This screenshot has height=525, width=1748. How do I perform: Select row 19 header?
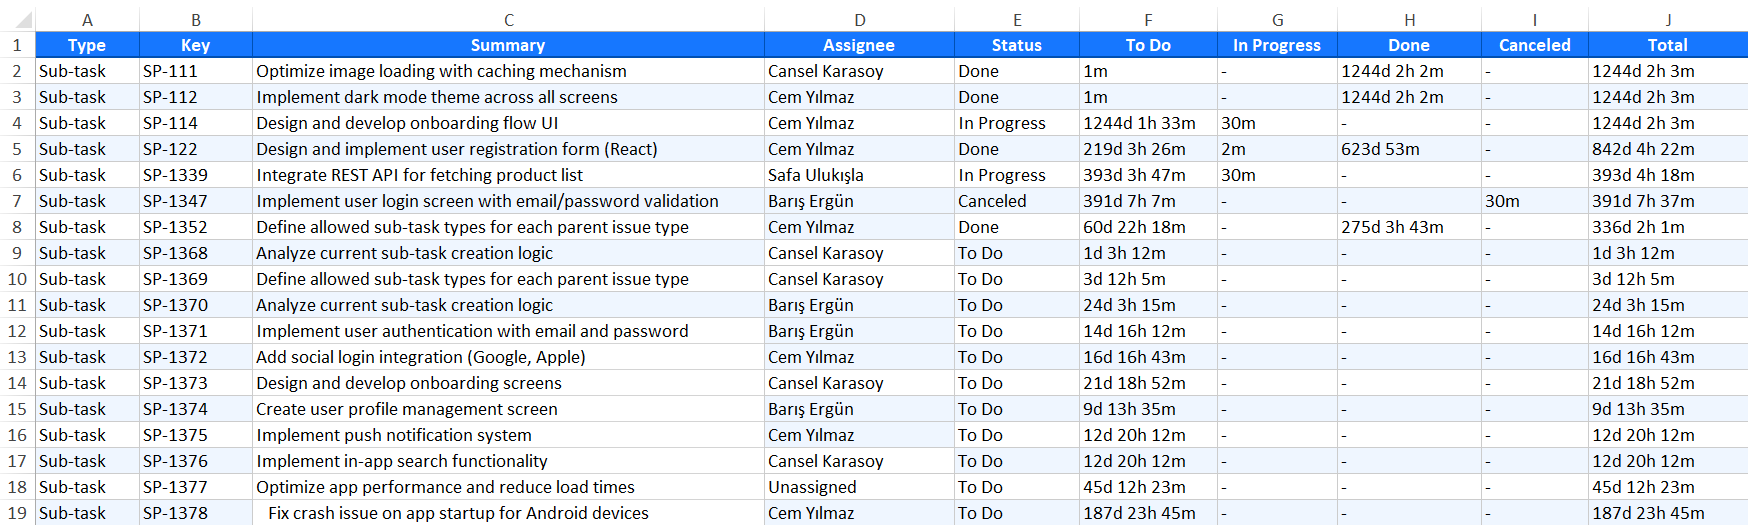click(17, 513)
